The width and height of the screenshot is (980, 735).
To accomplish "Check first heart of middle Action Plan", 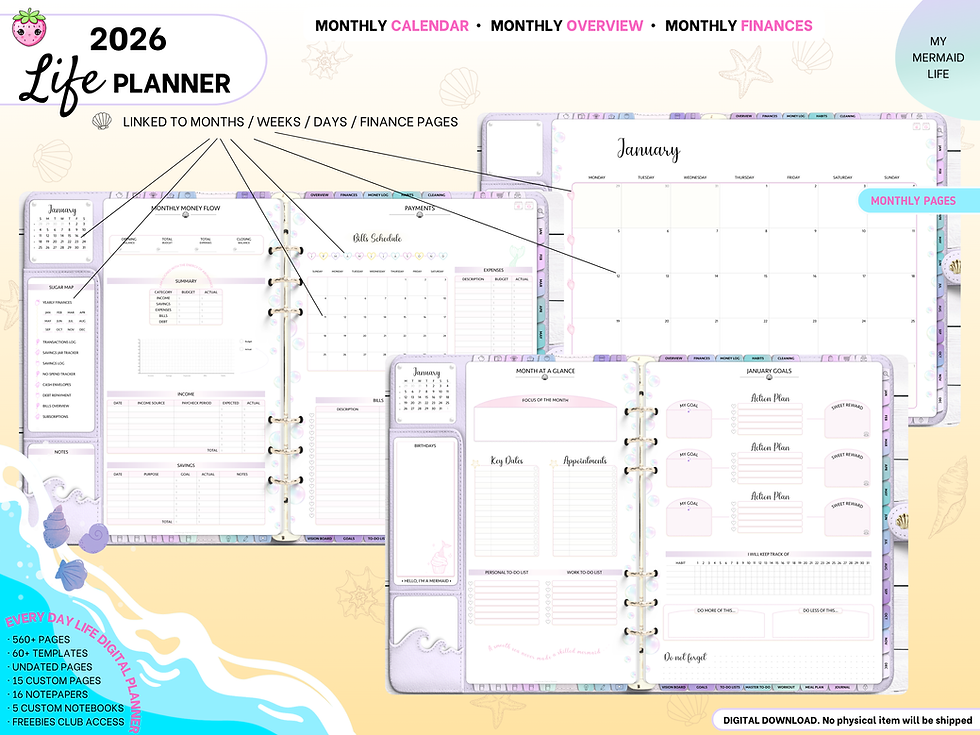I will (734, 454).
